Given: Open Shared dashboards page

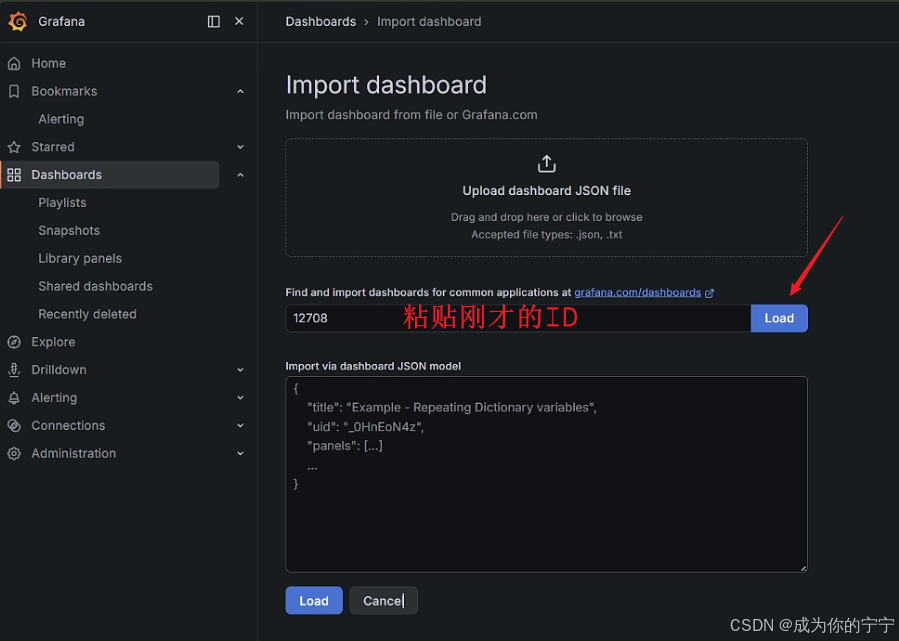Looking at the screenshot, I should click(x=96, y=286).
